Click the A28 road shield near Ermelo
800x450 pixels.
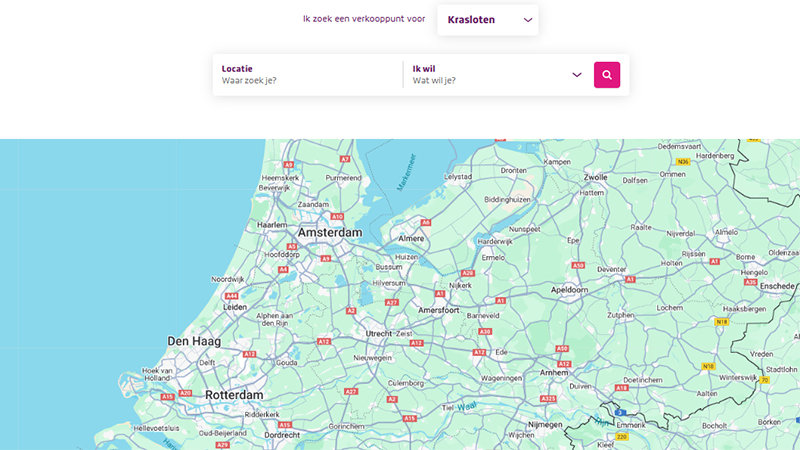(x=468, y=273)
